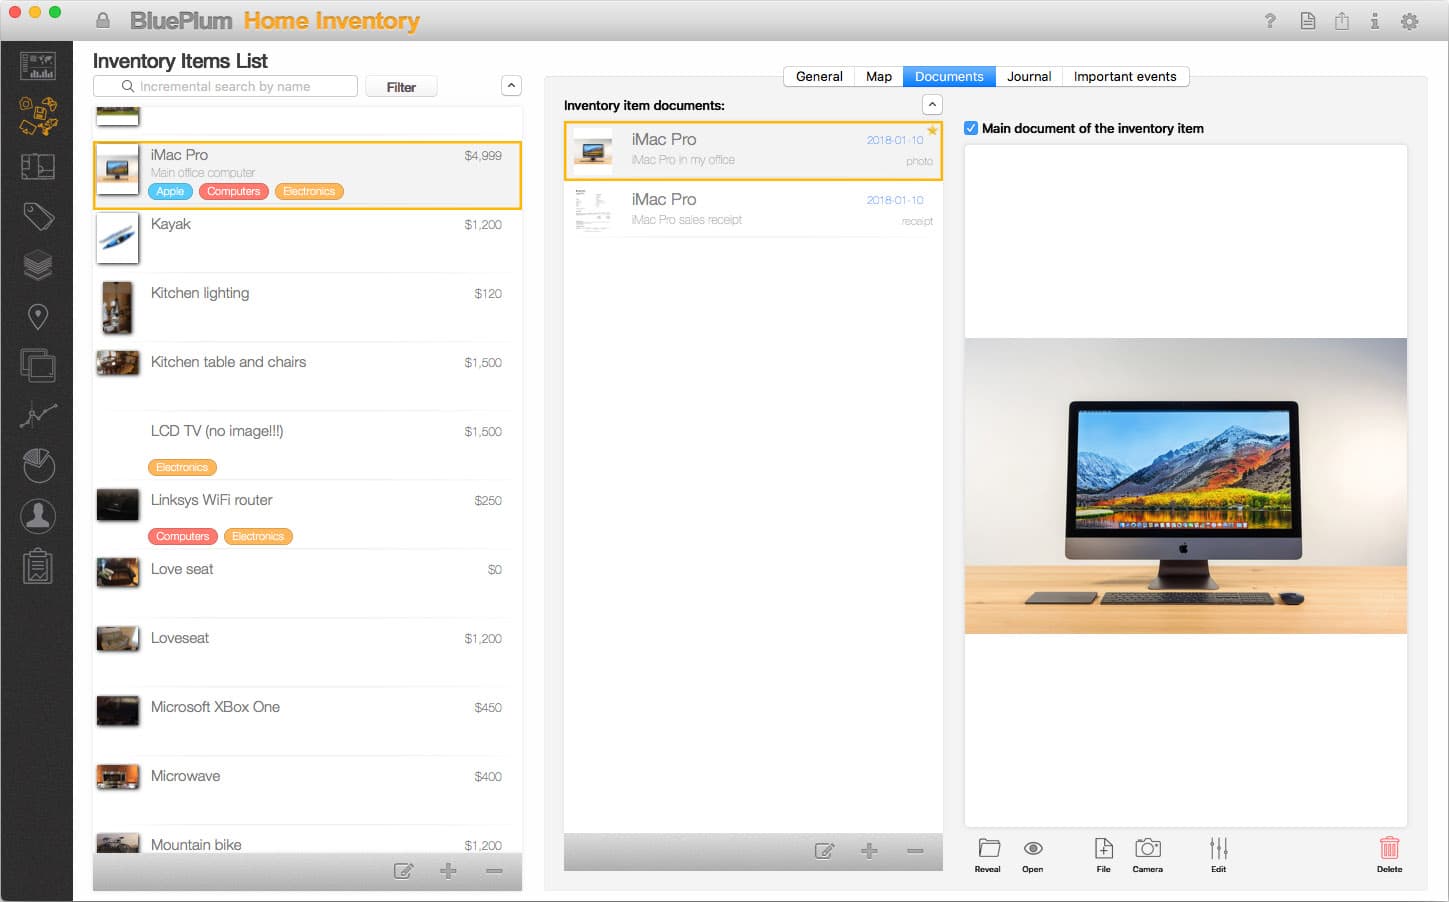The image size is (1449, 902).
Task: Edit the selected inventory item (pencil icon)
Action: [404, 871]
